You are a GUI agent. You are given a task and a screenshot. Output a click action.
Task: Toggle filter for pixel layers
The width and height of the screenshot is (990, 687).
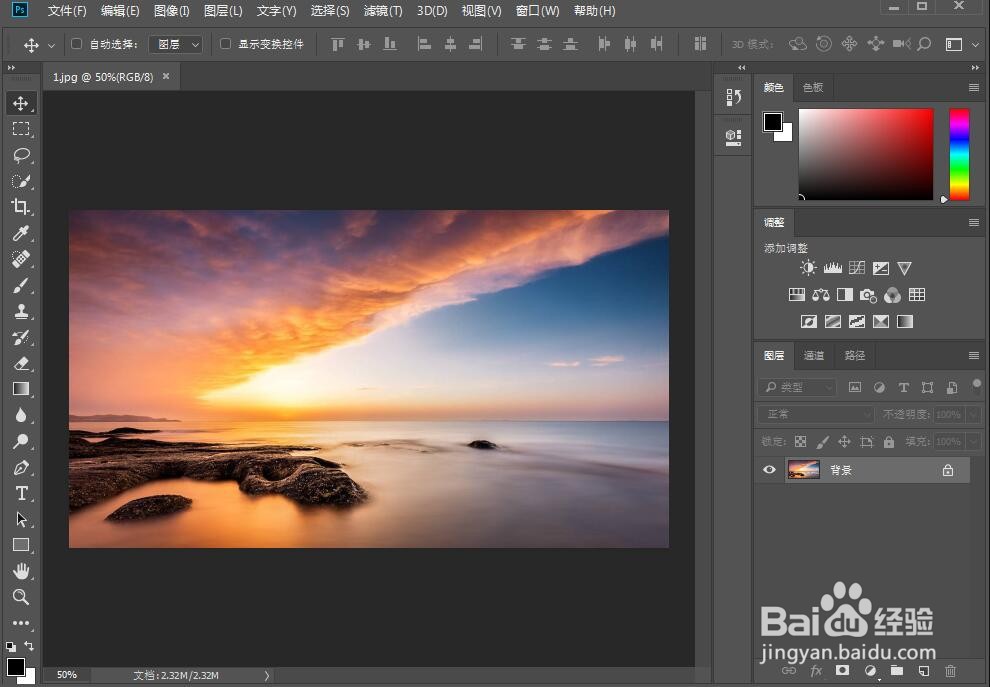pos(855,387)
